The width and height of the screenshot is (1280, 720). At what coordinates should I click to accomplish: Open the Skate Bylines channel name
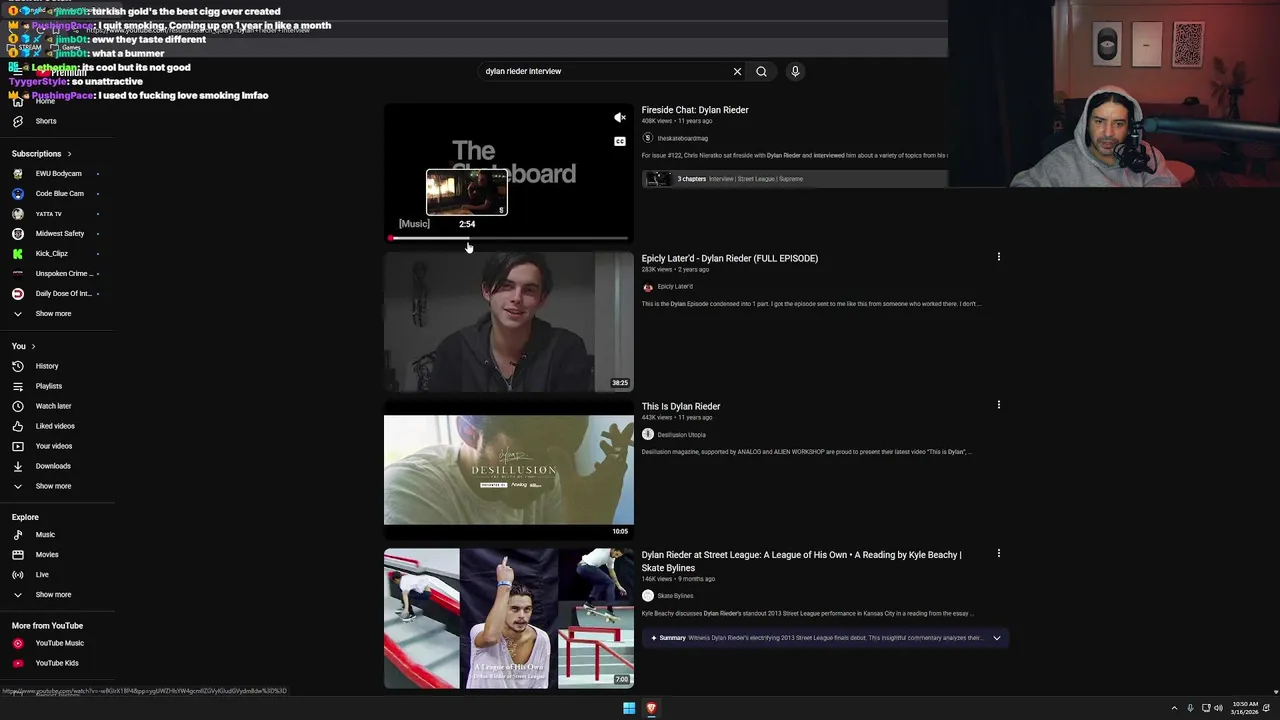tap(675, 596)
